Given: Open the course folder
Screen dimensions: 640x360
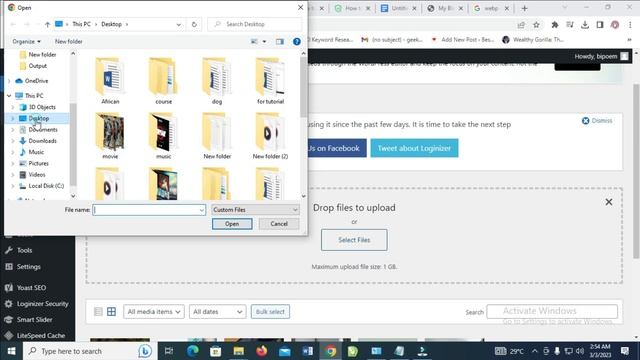Looking at the screenshot, I should click(163, 81).
